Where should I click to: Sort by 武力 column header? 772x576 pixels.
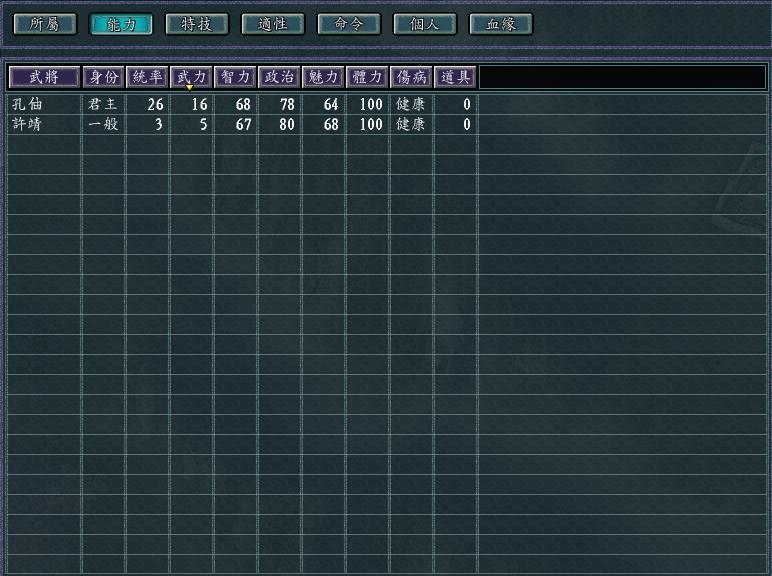[191, 77]
